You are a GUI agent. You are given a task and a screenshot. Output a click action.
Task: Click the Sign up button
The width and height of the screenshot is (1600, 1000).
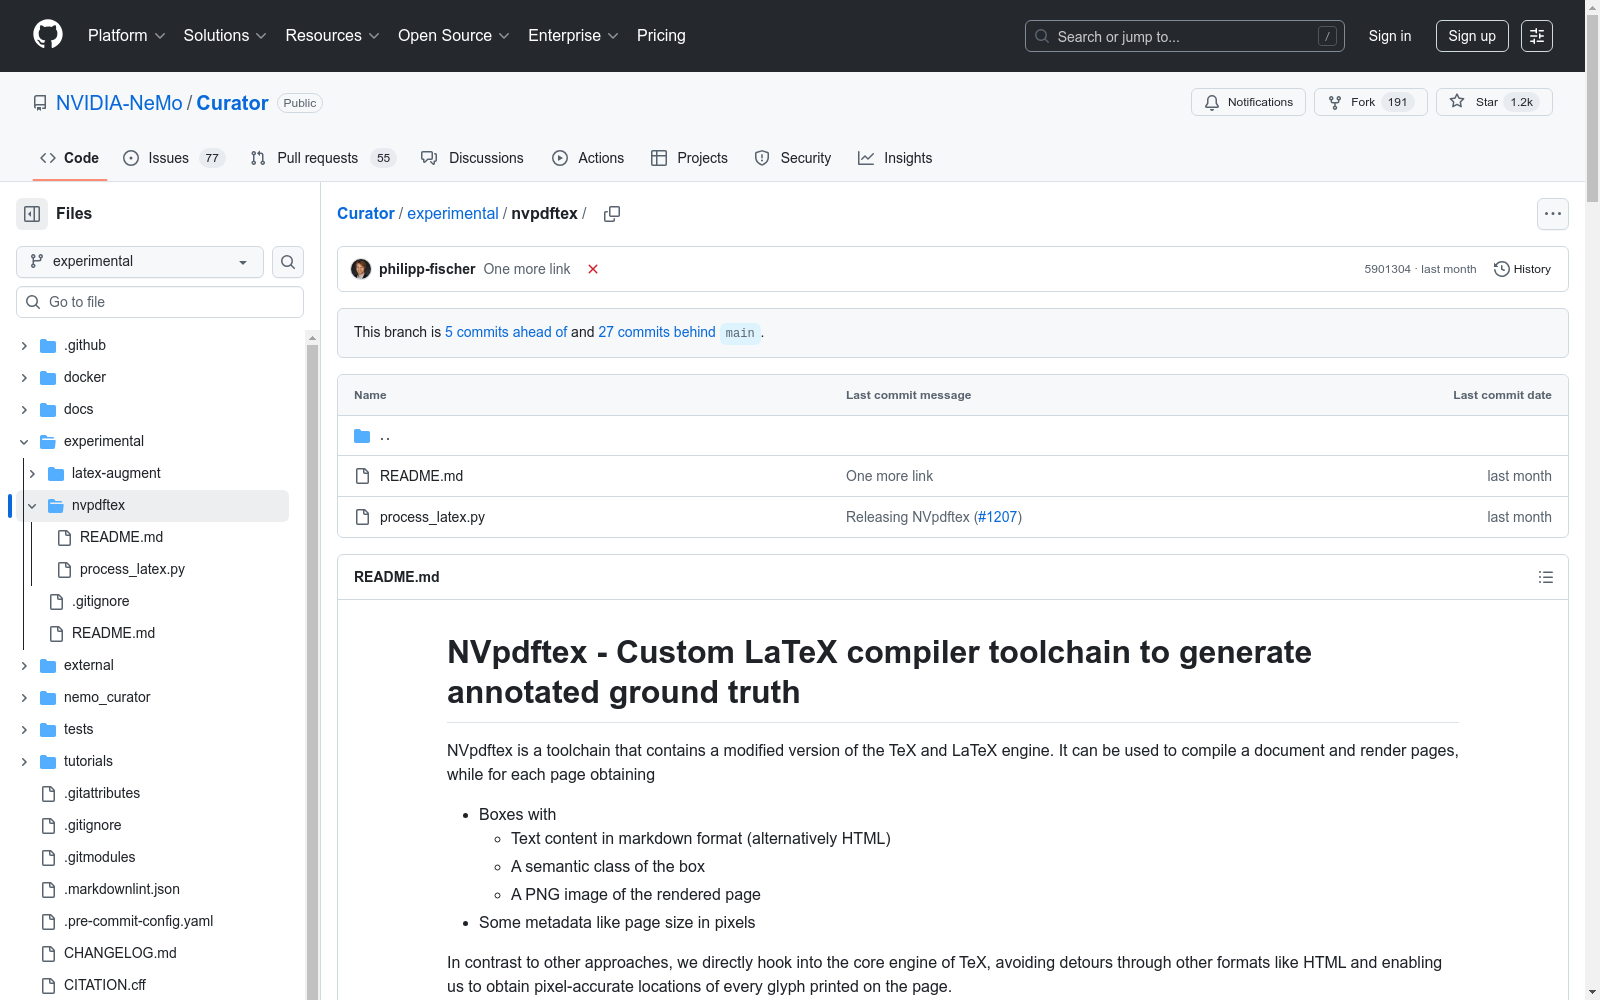(1472, 36)
